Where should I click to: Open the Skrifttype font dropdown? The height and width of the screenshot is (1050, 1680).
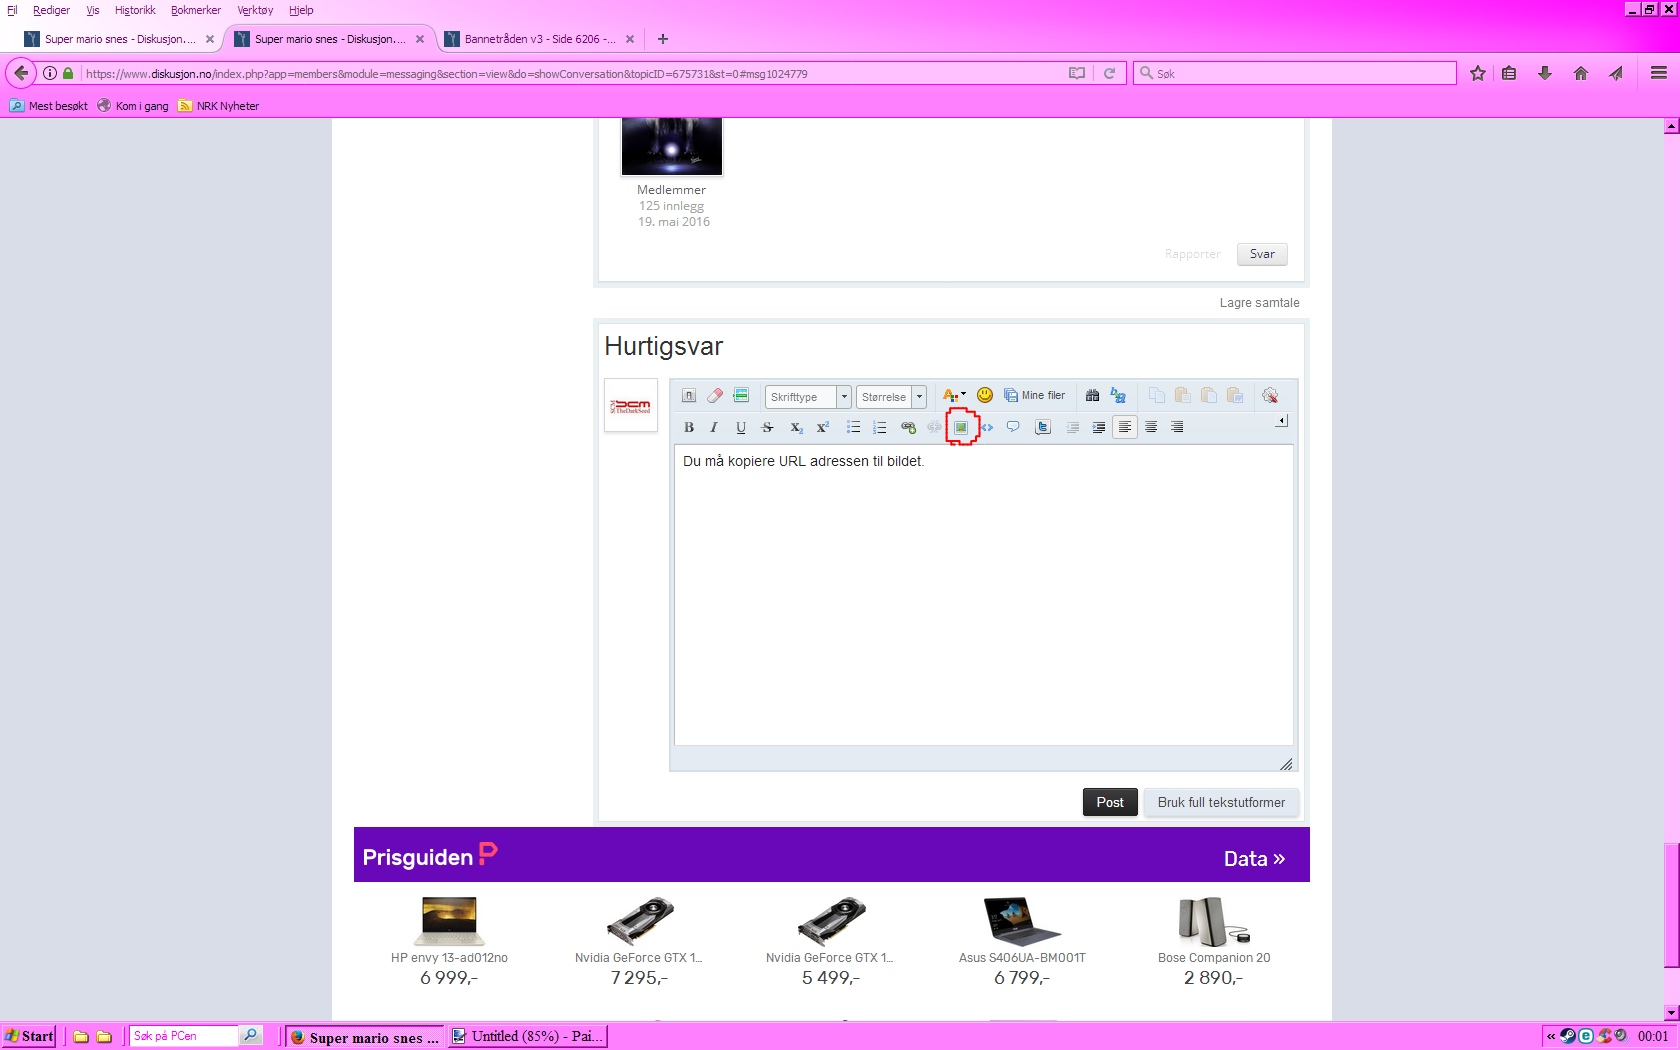[808, 397]
